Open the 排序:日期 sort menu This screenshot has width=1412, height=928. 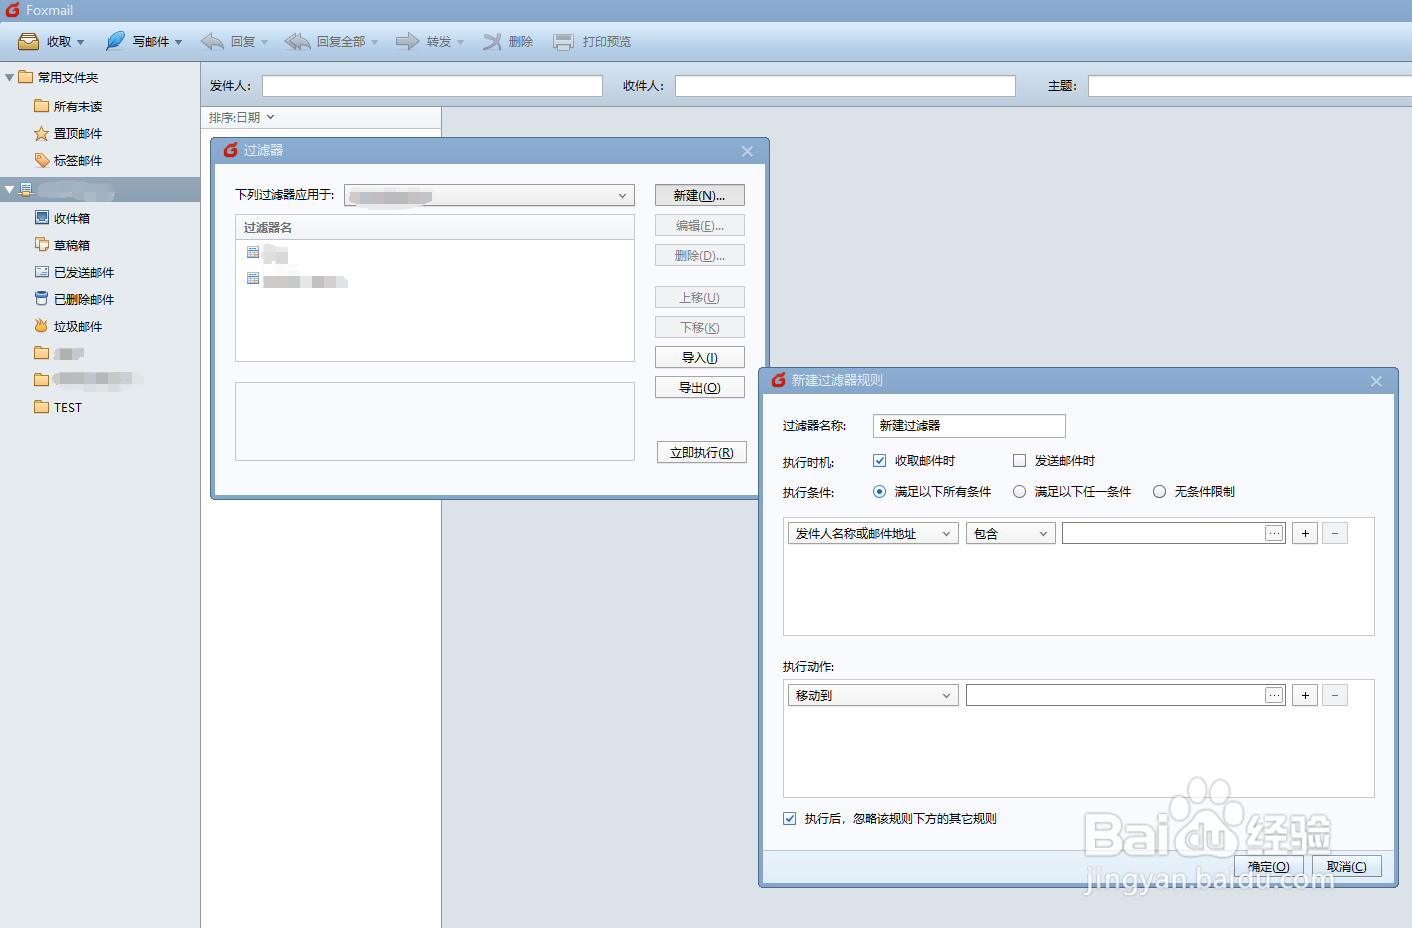[241, 117]
